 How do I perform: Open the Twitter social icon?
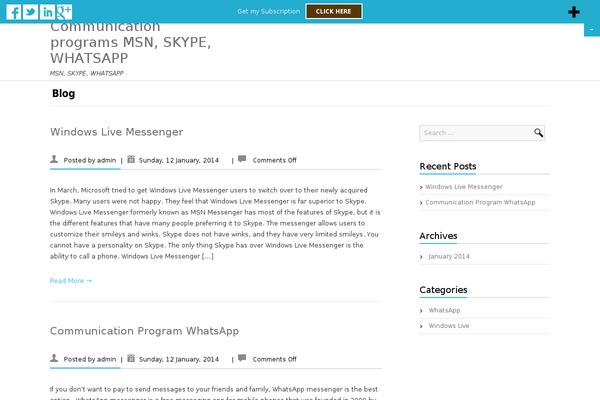pos(30,12)
